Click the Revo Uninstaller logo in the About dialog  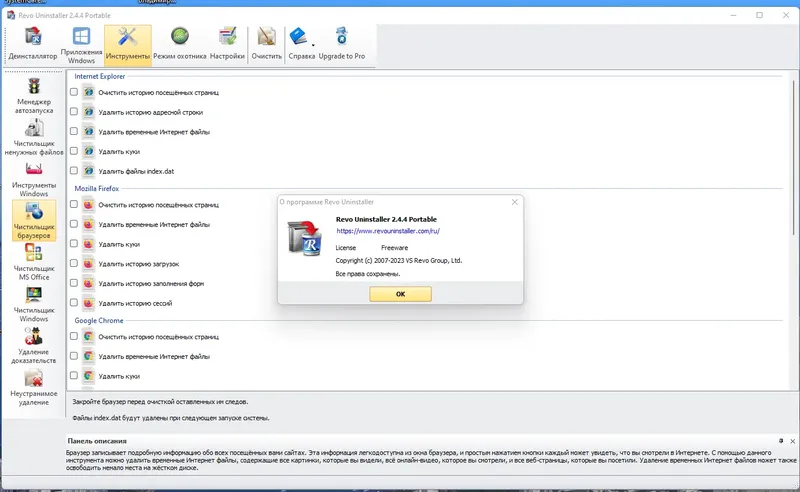coord(305,237)
